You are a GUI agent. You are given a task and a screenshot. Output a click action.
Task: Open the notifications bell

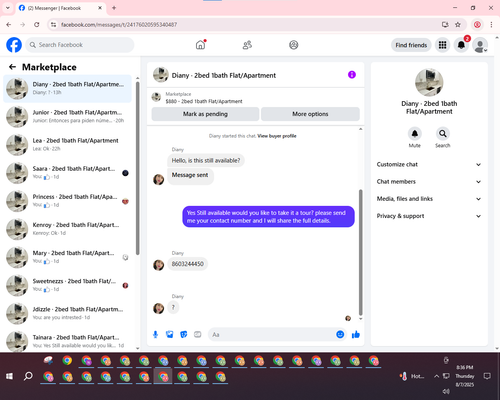(x=461, y=45)
